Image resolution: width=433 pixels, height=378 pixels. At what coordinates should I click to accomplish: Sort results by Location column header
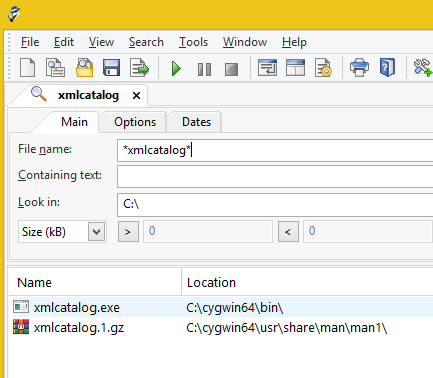coord(307,282)
